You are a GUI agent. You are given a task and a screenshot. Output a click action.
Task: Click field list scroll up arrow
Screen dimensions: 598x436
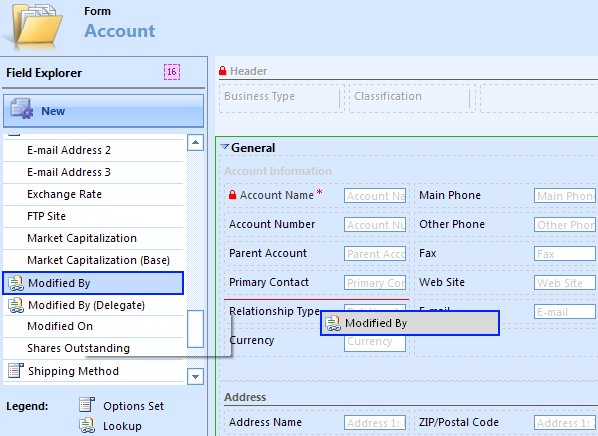195,143
